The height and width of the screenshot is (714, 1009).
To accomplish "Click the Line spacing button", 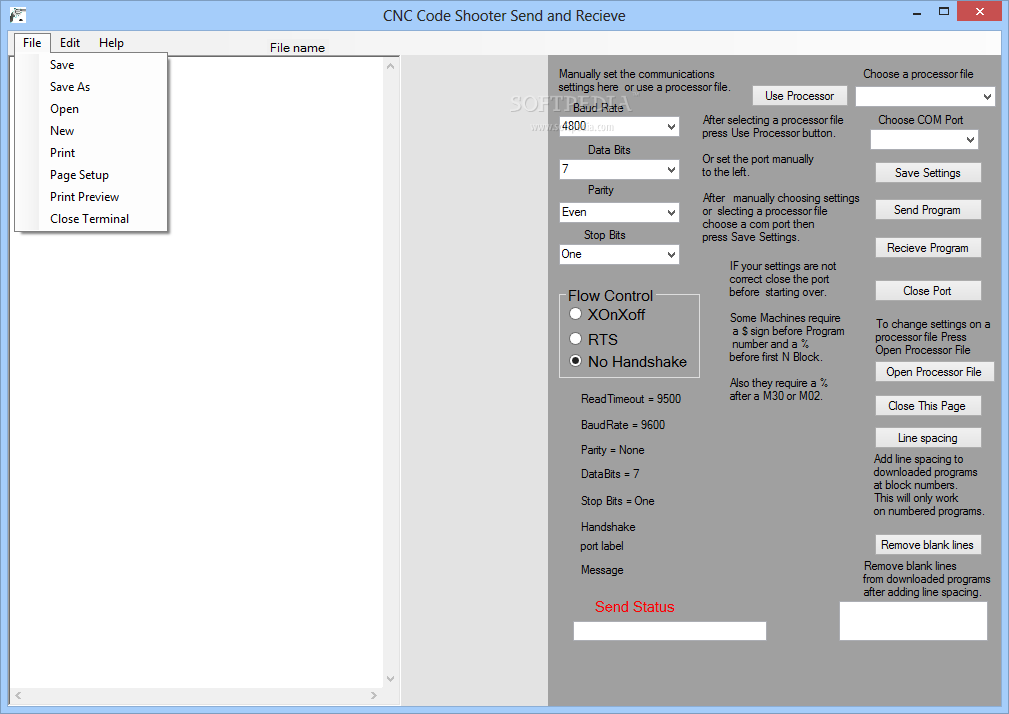I will click(x=927, y=437).
